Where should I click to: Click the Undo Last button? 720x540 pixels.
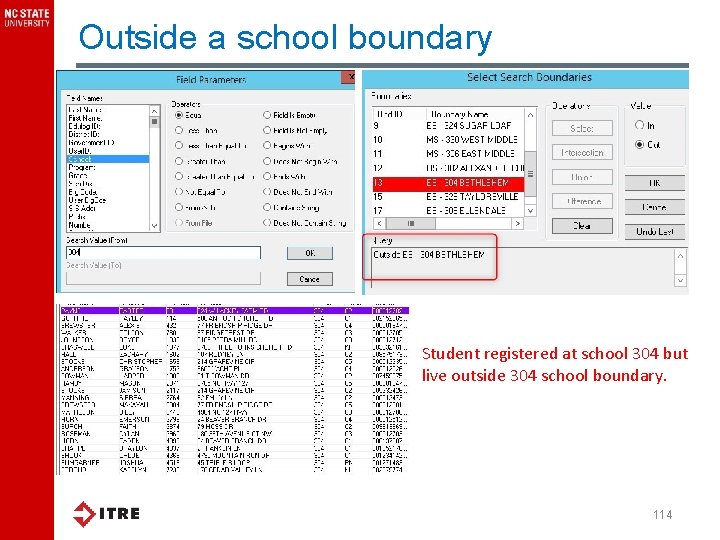pyautogui.click(x=655, y=232)
